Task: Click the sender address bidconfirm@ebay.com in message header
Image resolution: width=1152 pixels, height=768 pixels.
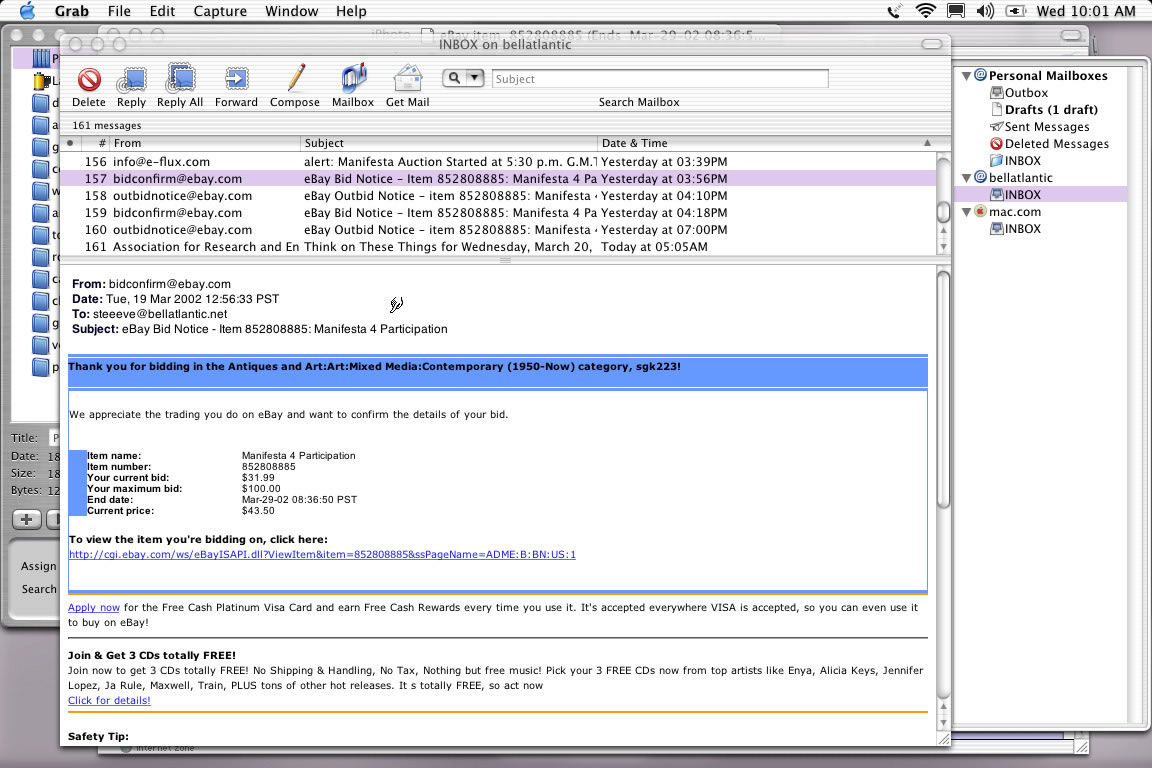Action: [x=170, y=284]
